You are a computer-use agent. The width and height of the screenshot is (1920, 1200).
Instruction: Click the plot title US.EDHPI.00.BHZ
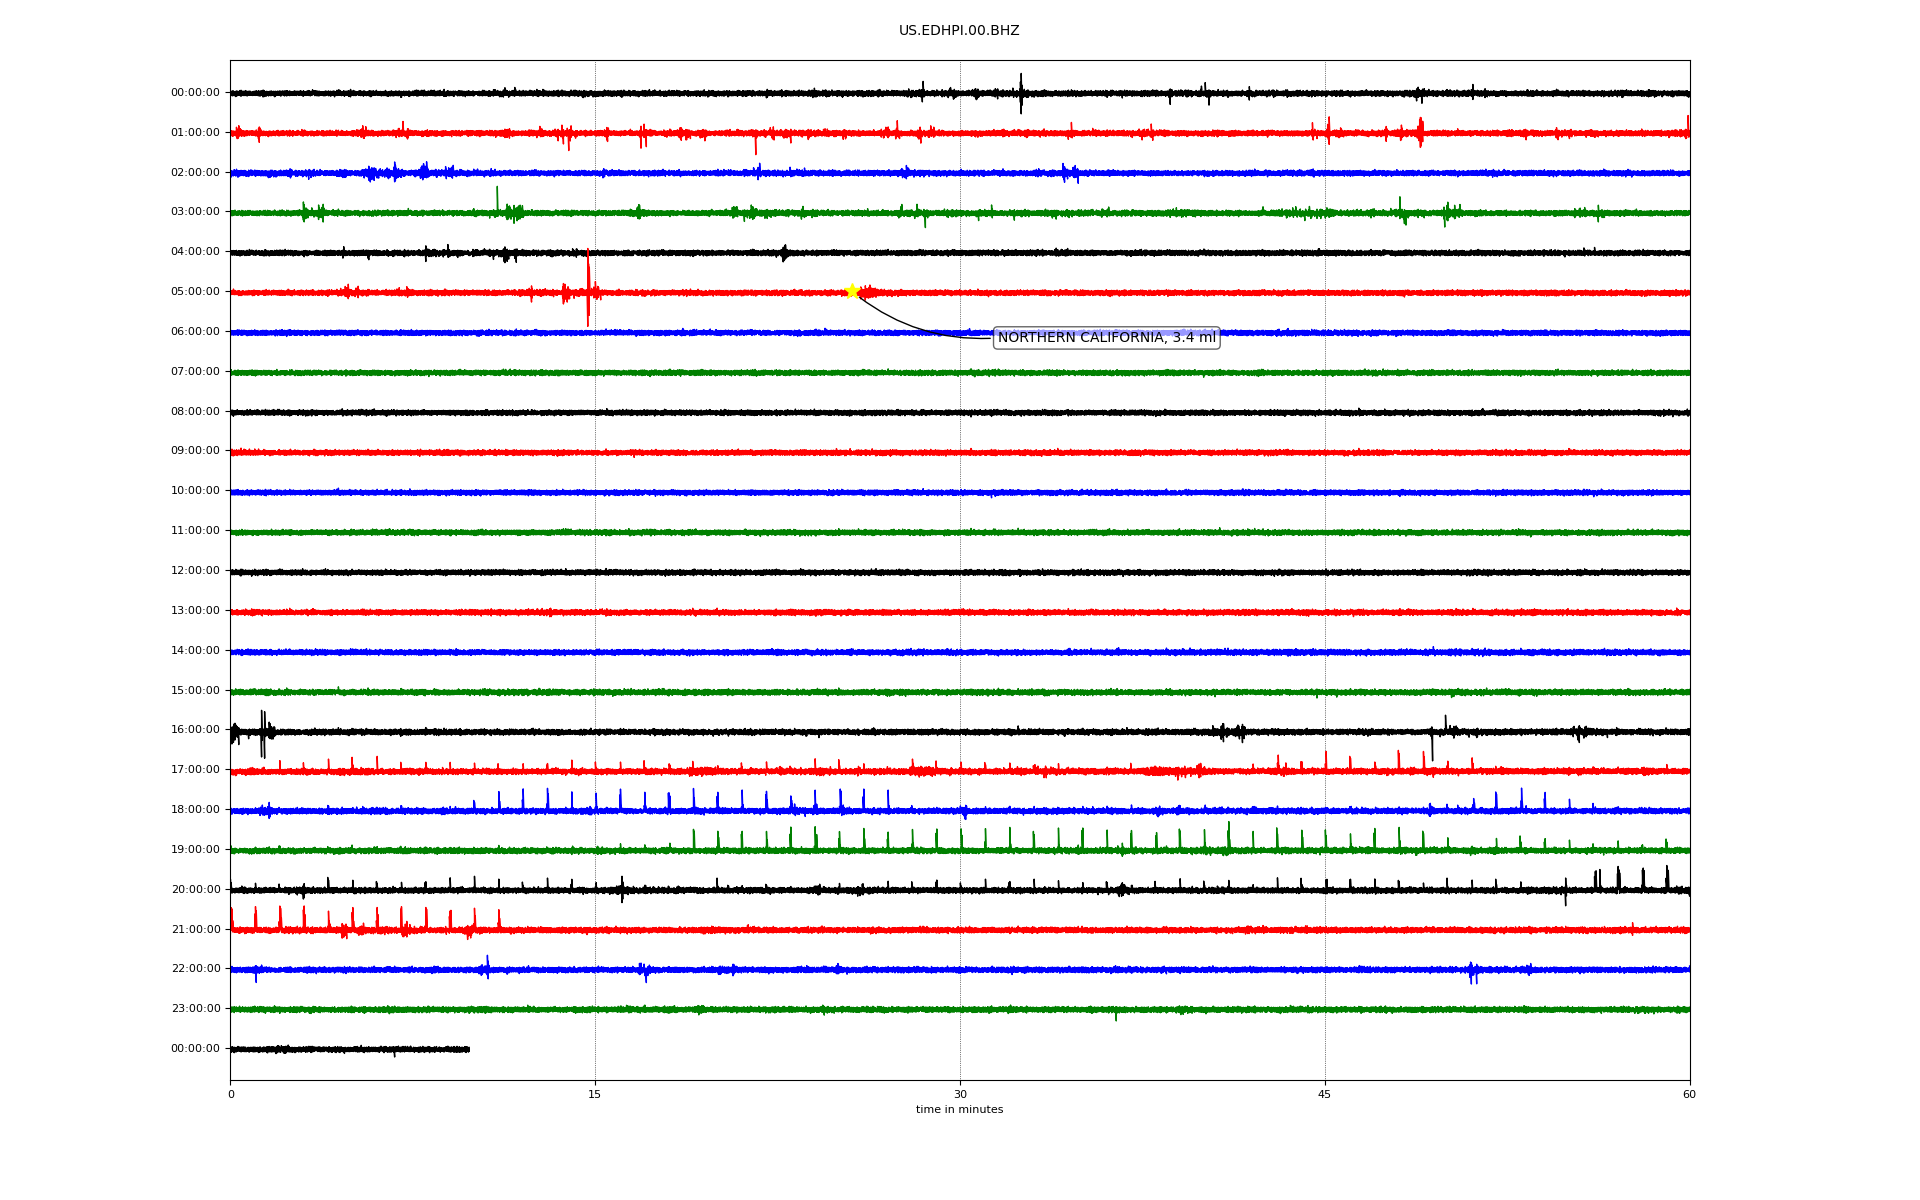(959, 31)
